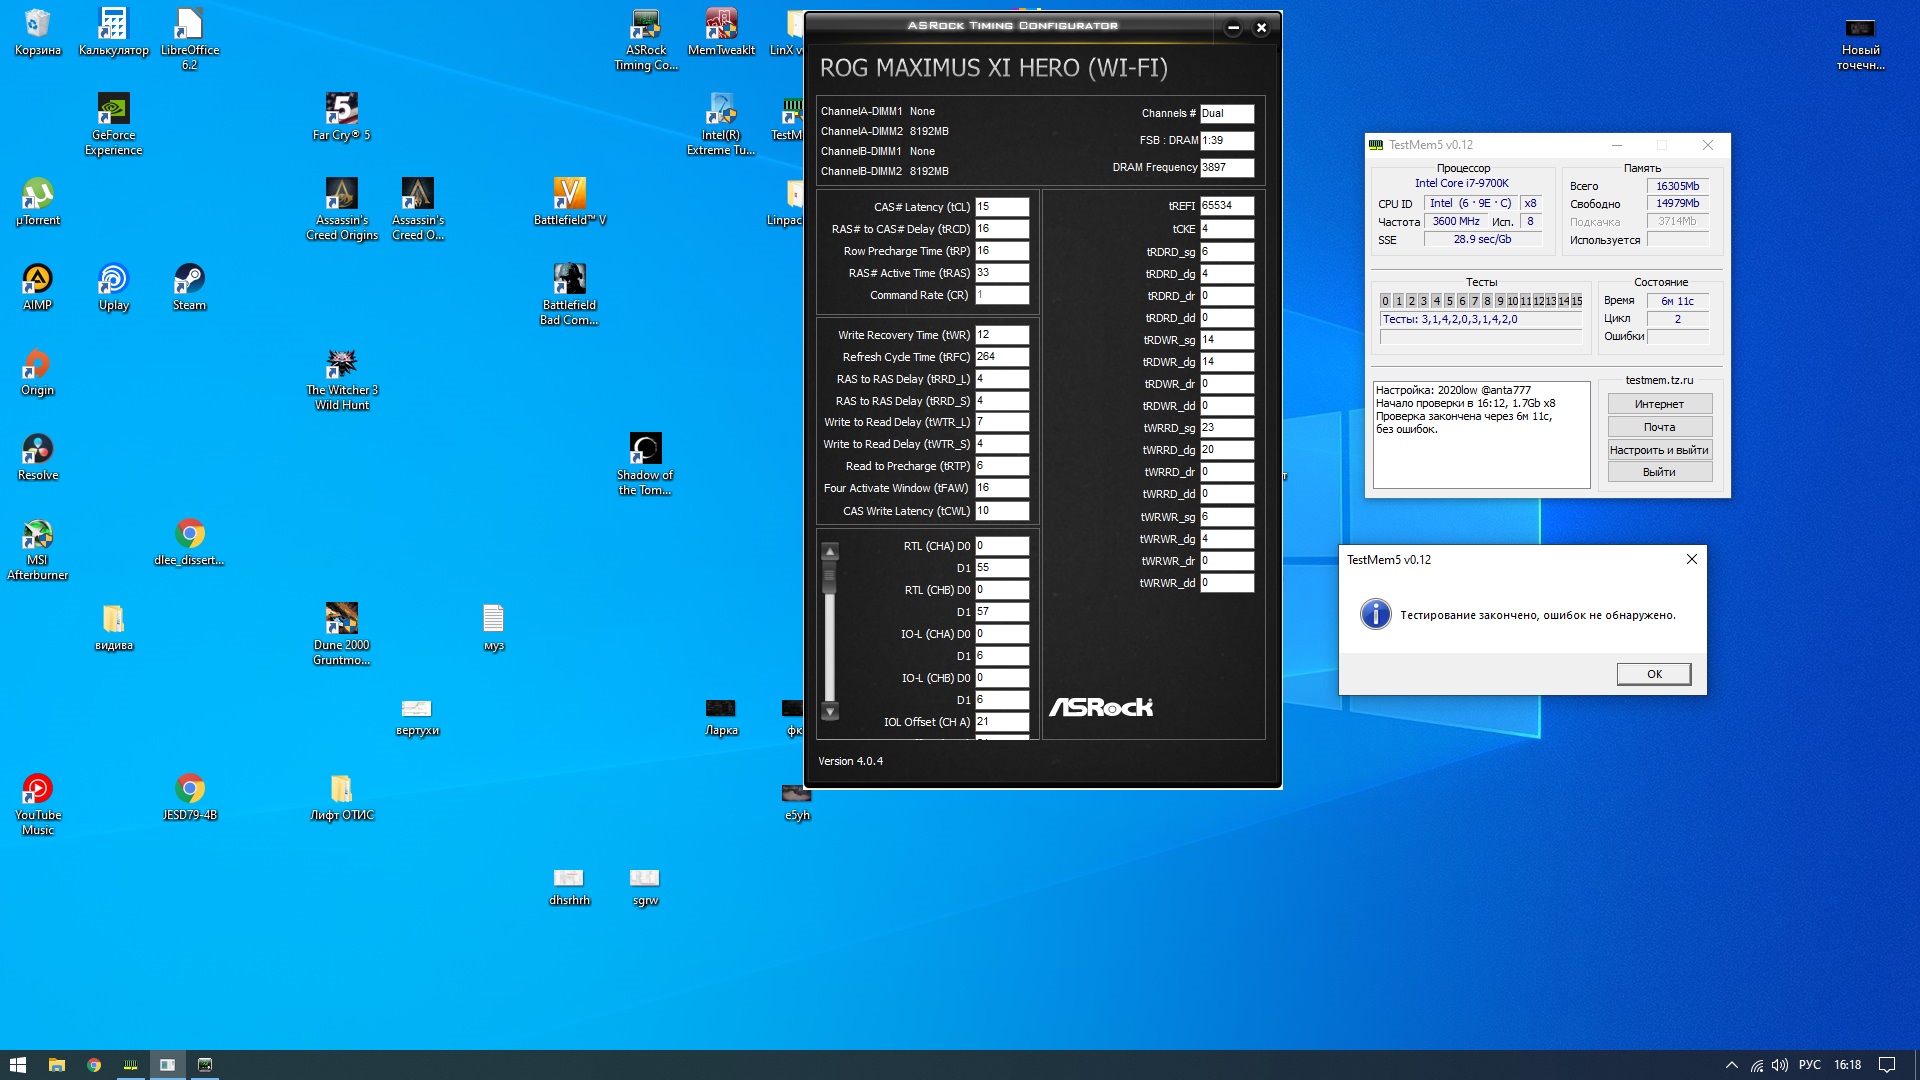
Task: Launch the AIMP player icon
Action: point(37,280)
